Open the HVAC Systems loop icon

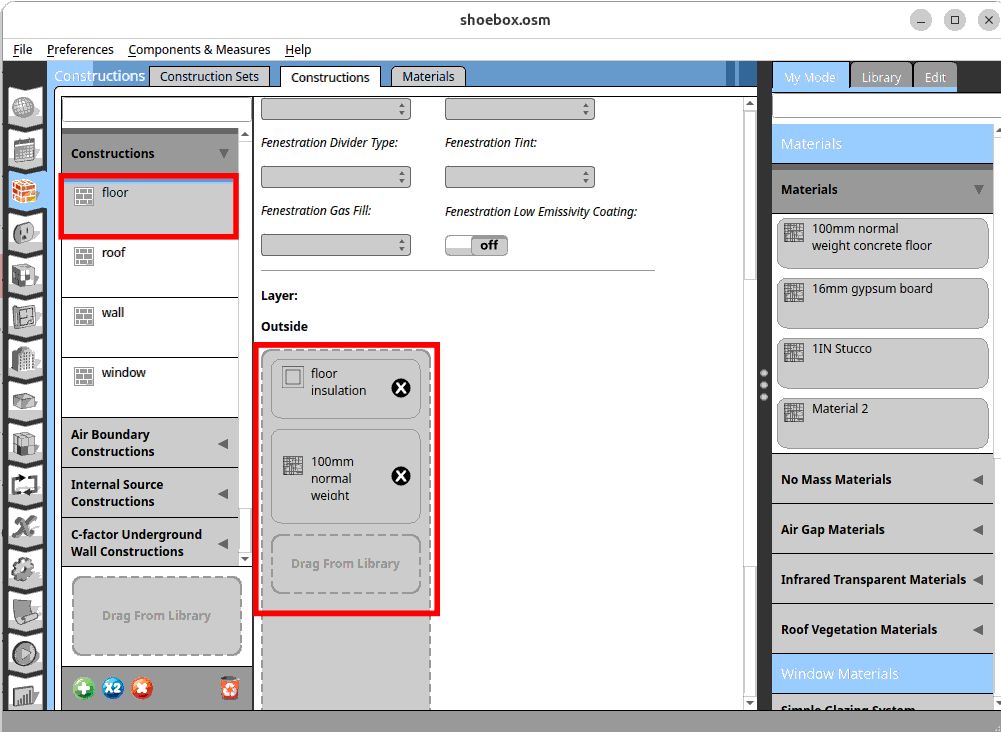pyautogui.click(x=24, y=486)
